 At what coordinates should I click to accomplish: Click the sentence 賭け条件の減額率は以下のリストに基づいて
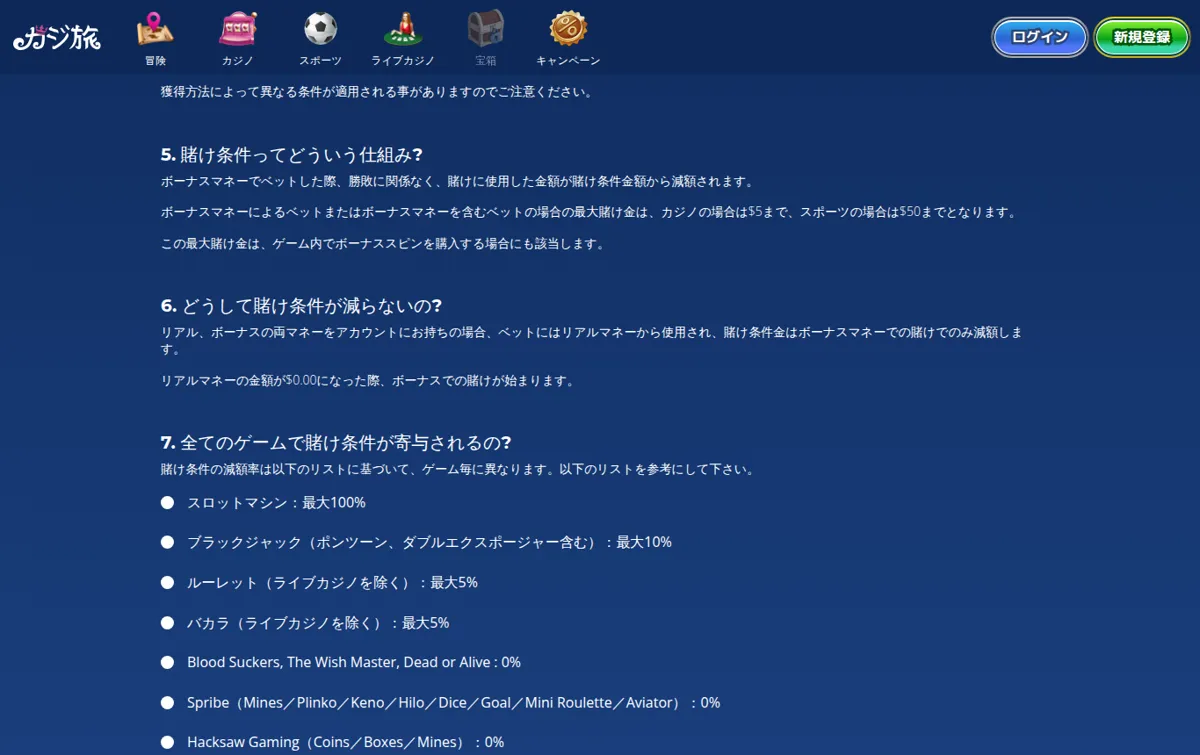tap(457, 469)
